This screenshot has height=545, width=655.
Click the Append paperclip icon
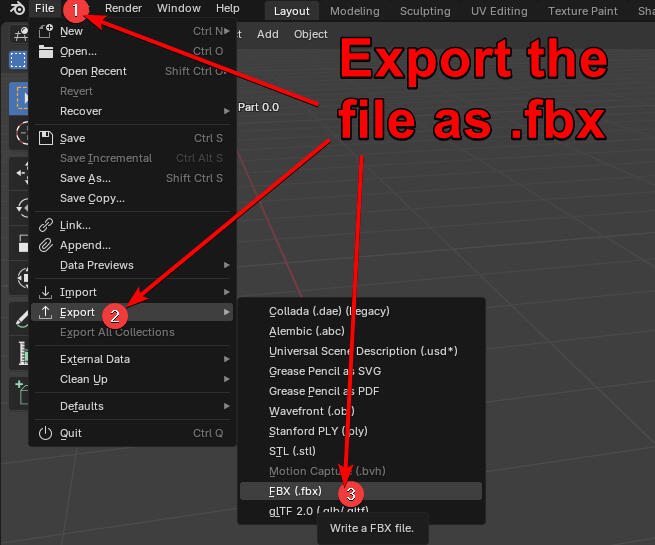click(x=45, y=245)
